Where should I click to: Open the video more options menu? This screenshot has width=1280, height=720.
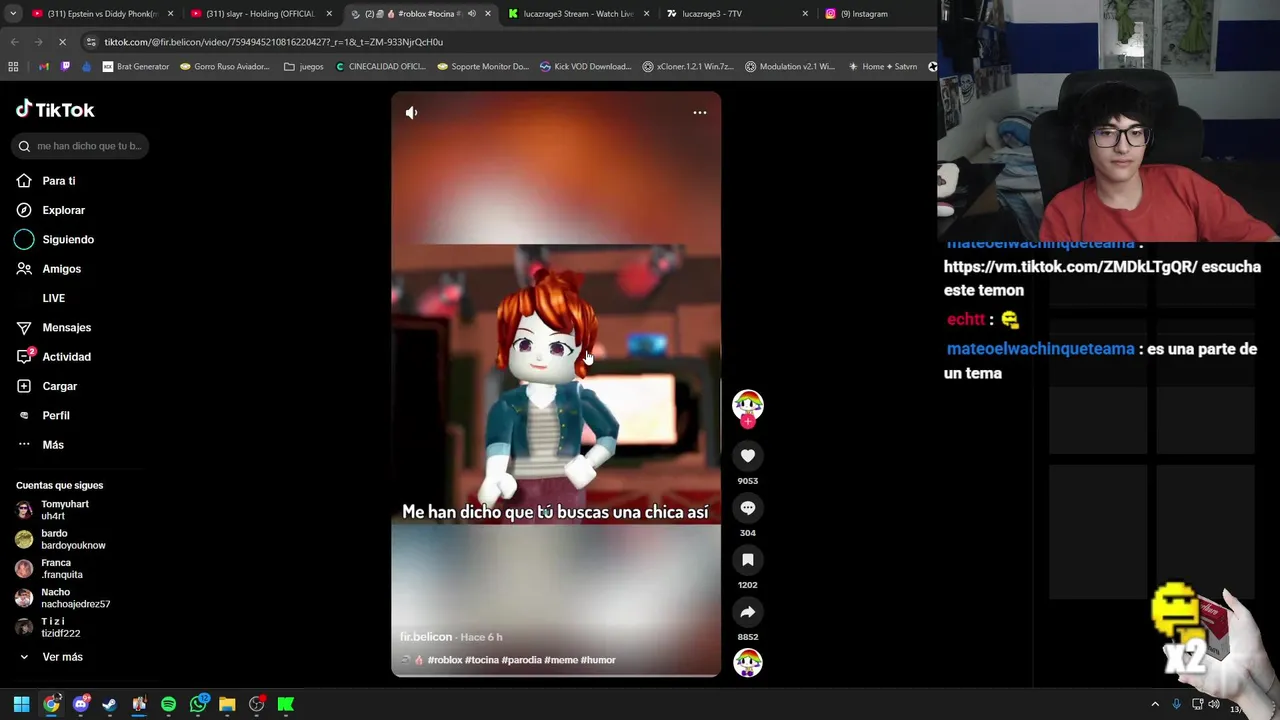[700, 112]
